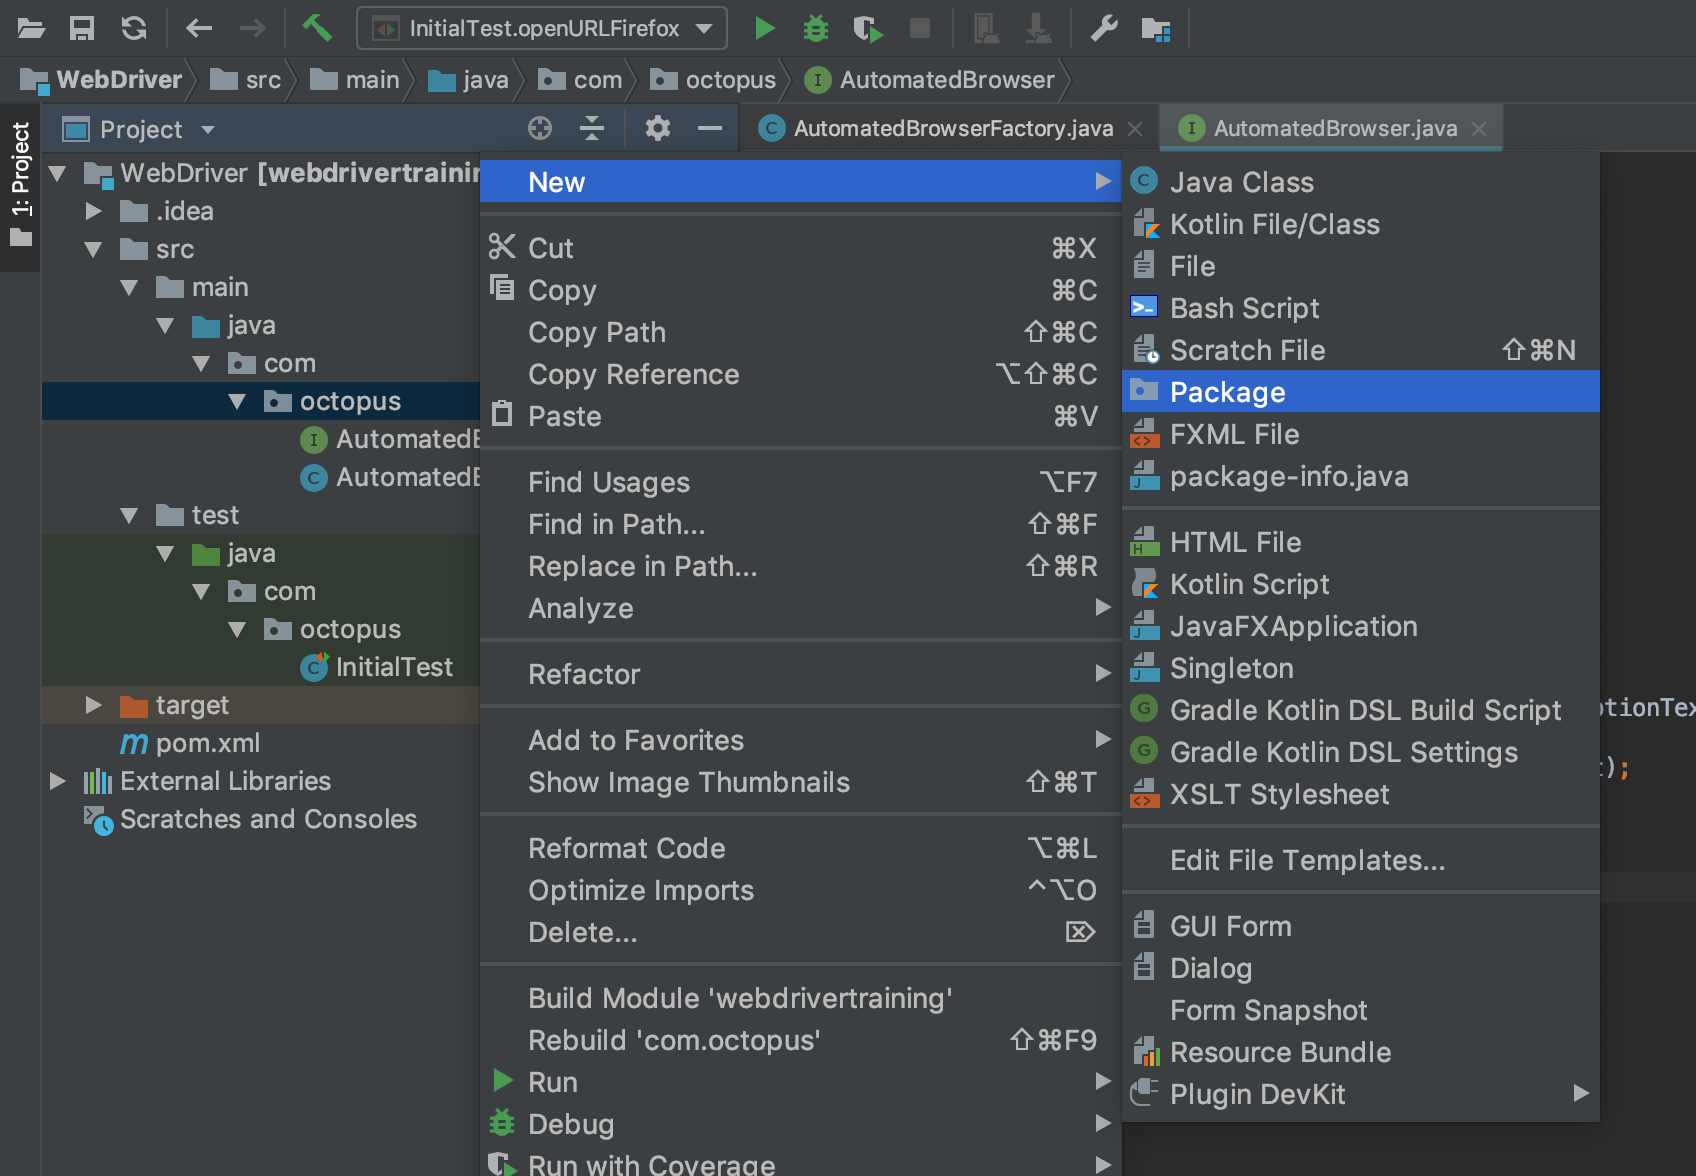Screen dimensions: 1696x1176
Task: Click the locate target crosshair icon
Action: [x=540, y=128]
